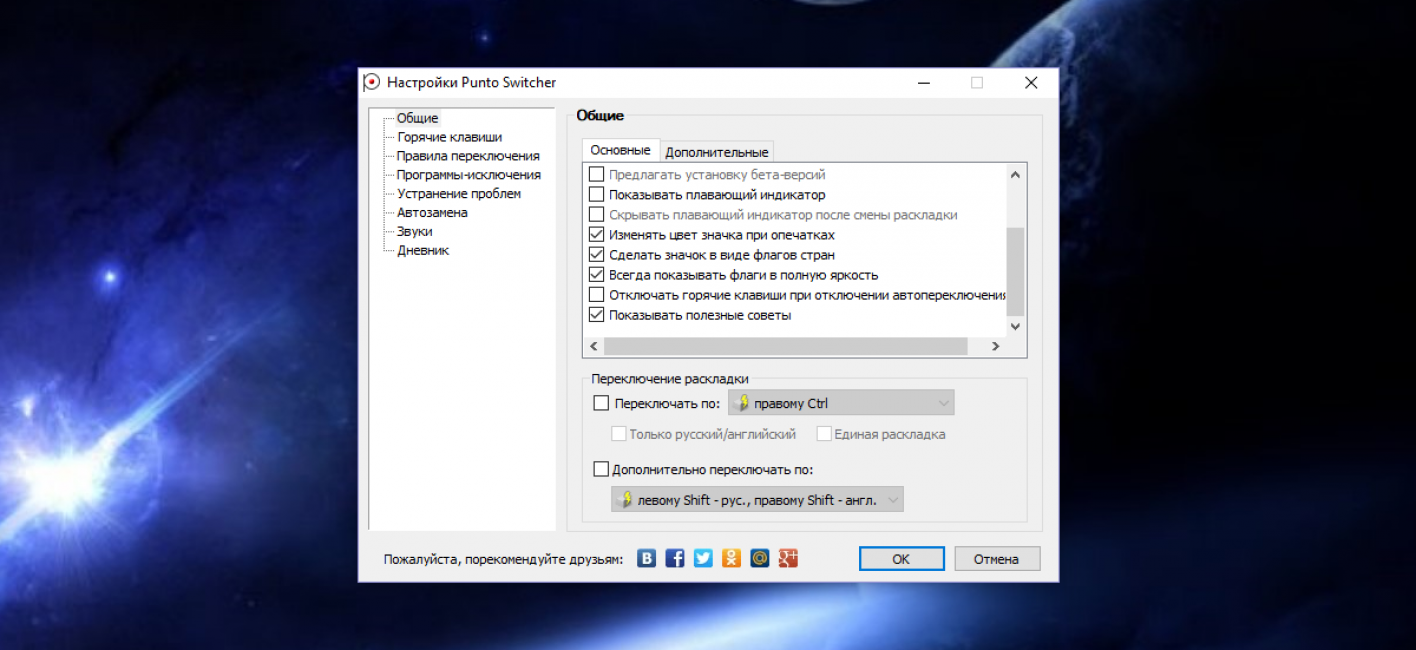
Task: Open the 'левому Shift - рус., правому Shift - англ.' dropdown
Action: [x=757, y=500]
